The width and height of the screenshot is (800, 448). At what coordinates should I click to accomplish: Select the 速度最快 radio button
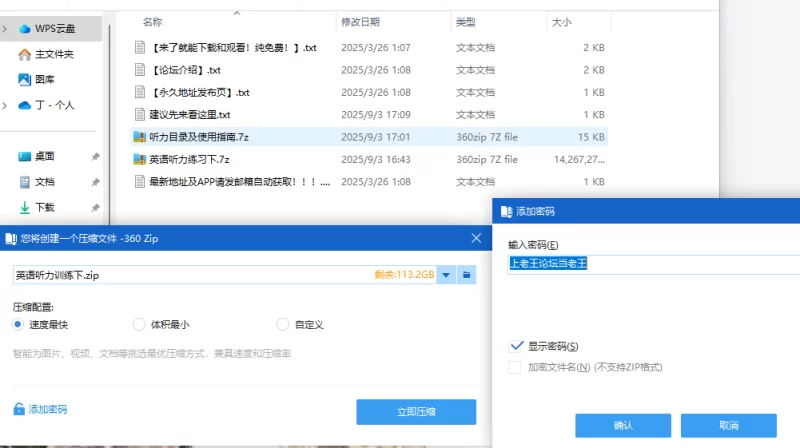coord(18,324)
